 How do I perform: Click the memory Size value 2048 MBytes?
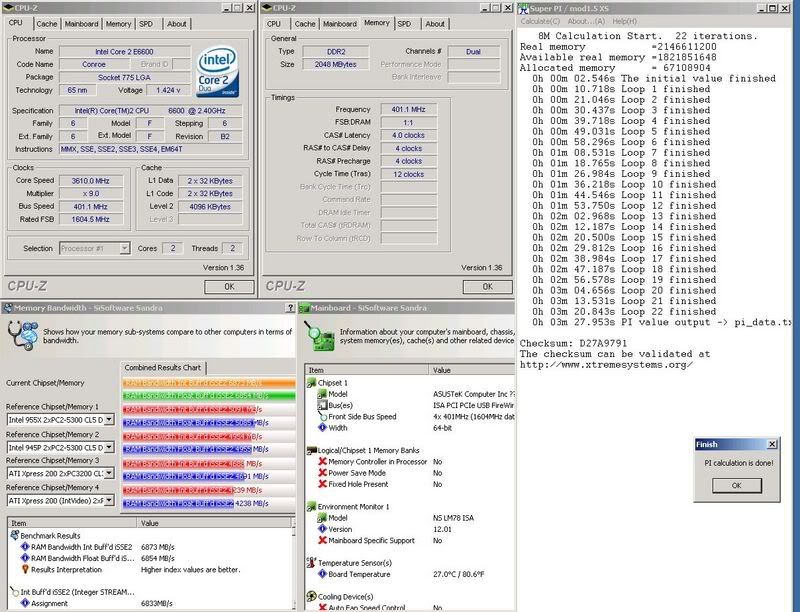coord(335,64)
